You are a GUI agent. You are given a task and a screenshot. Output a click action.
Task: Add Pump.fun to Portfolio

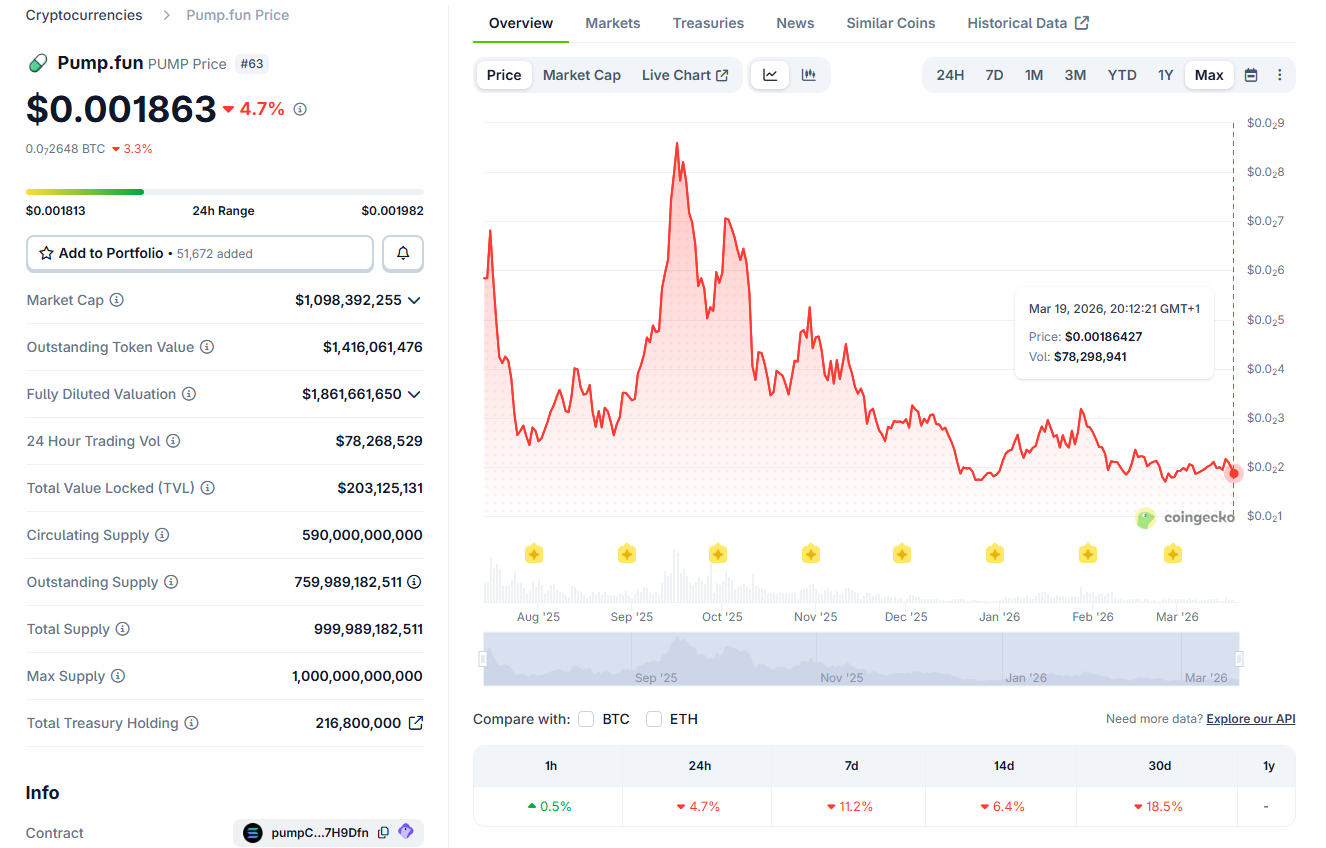coord(199,254)
